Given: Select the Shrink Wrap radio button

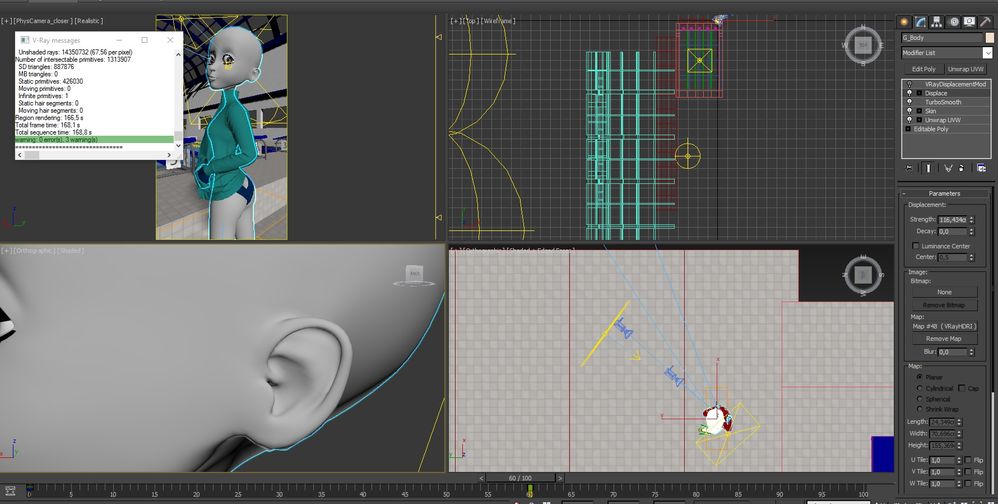Looking at the screenshot, I should coord(919,409).
